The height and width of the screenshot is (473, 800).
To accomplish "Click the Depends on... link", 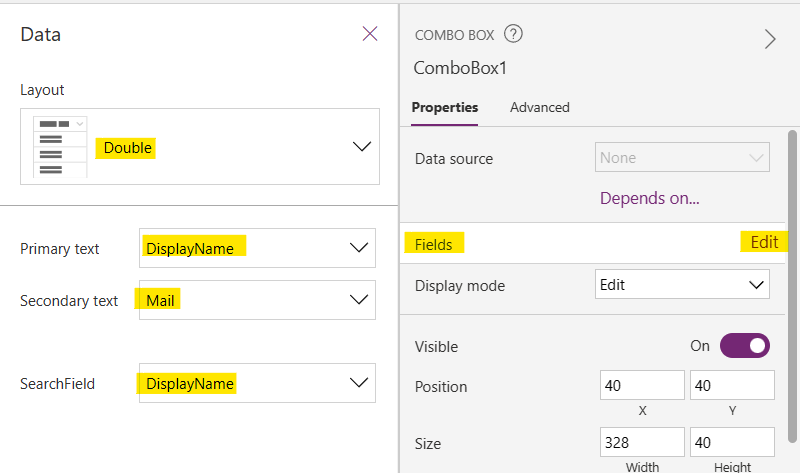I will point(649,198).
